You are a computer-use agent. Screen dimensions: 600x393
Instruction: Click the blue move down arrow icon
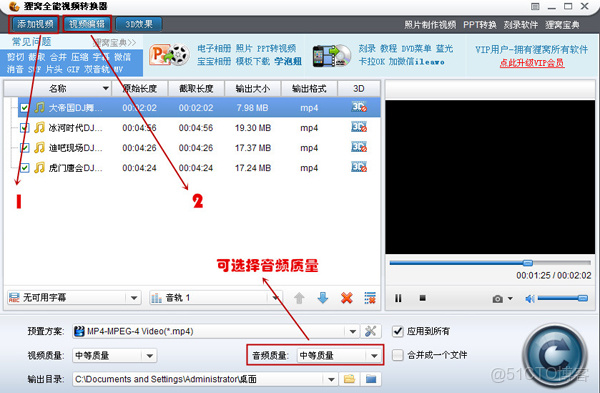(x=323, y=298)
